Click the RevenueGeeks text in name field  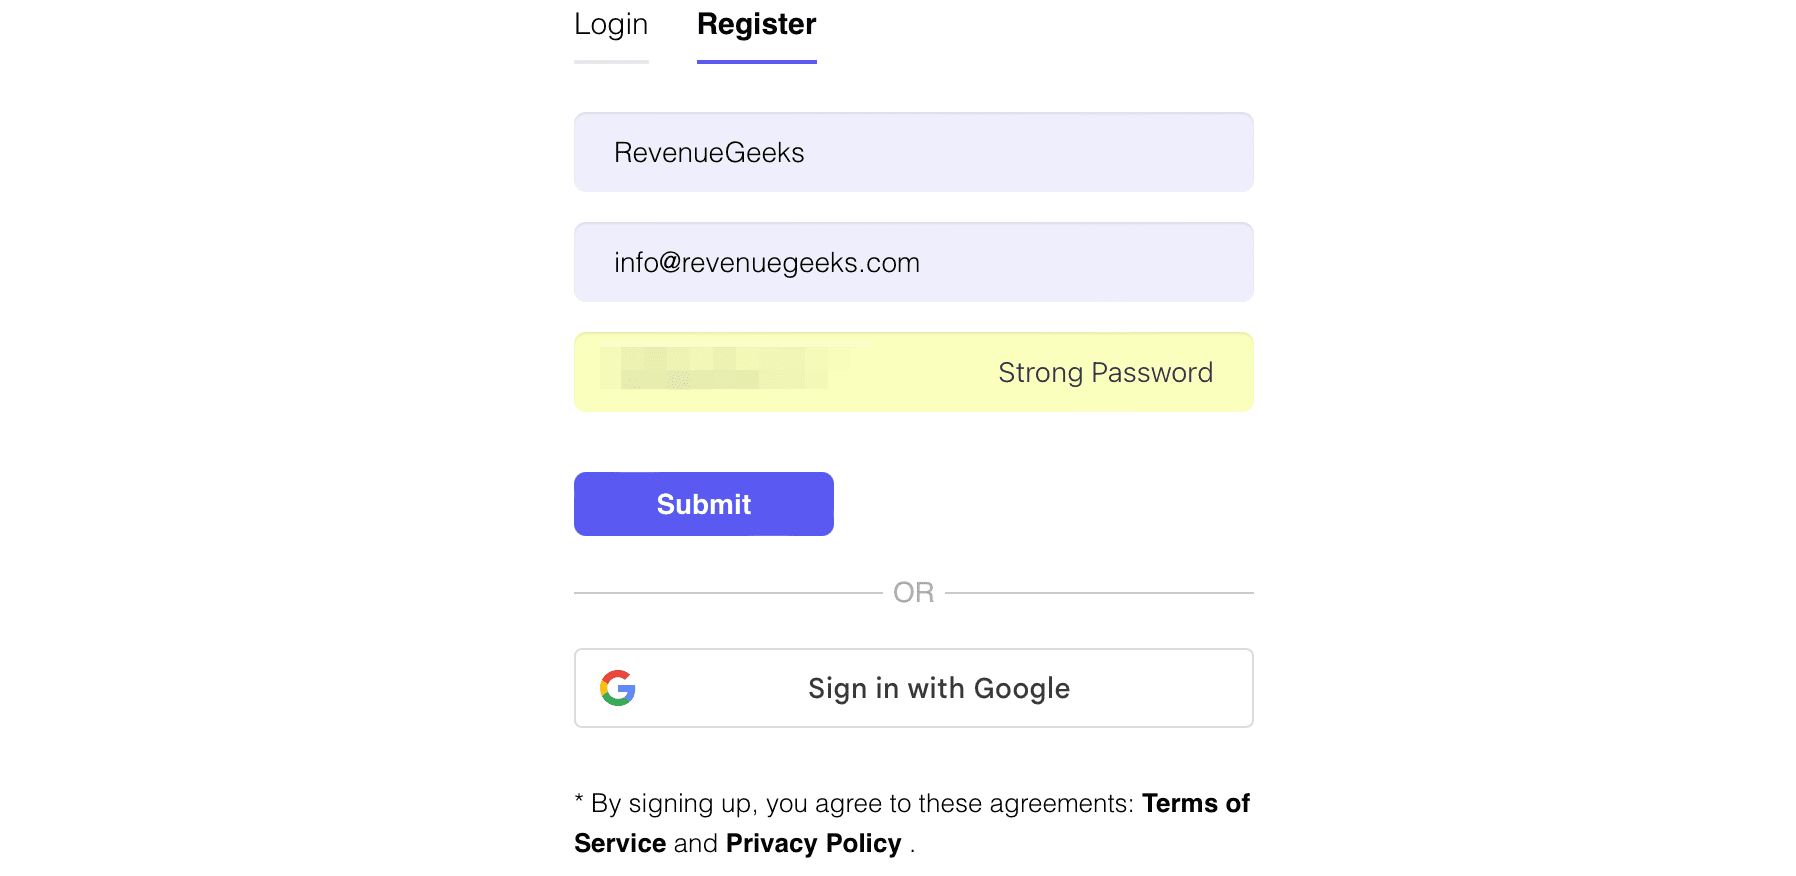point(709,153)
